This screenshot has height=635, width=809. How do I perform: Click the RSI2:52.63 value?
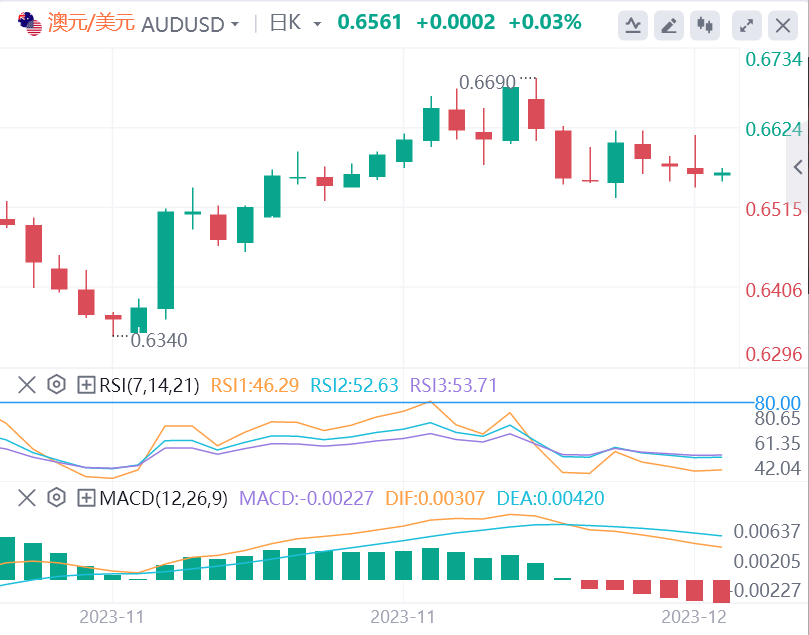(354, 385)
